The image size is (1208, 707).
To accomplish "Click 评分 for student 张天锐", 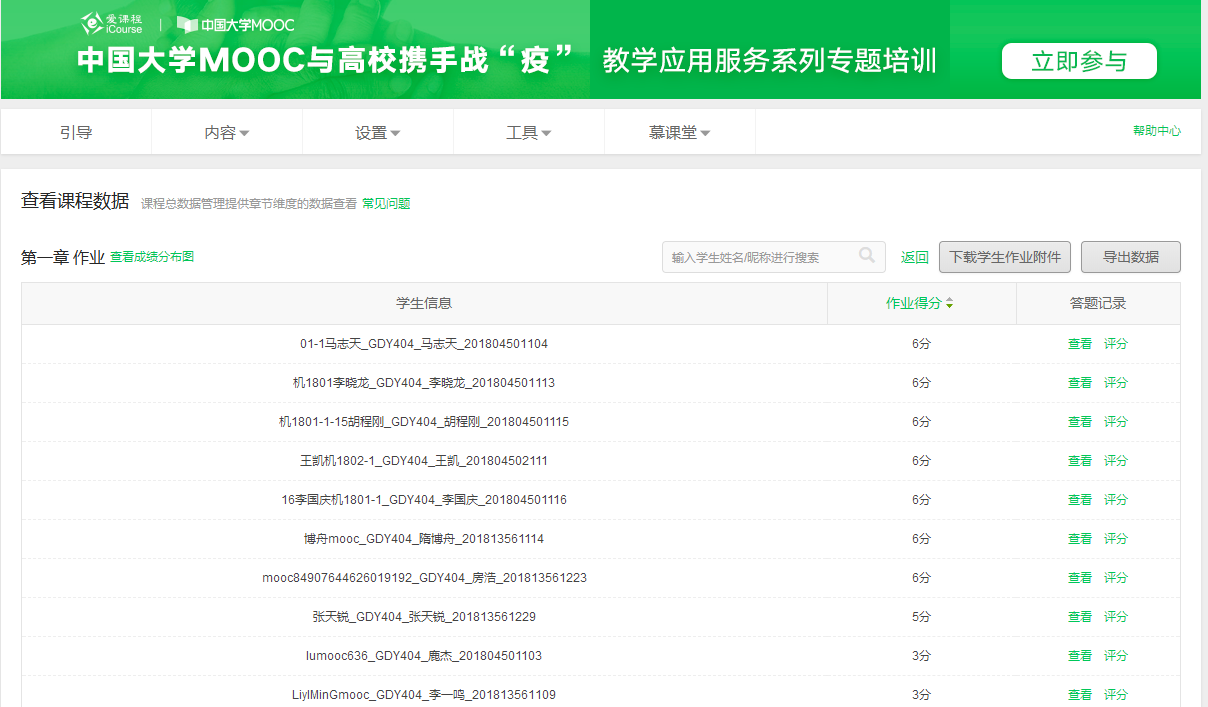I will coord(1115,617).
